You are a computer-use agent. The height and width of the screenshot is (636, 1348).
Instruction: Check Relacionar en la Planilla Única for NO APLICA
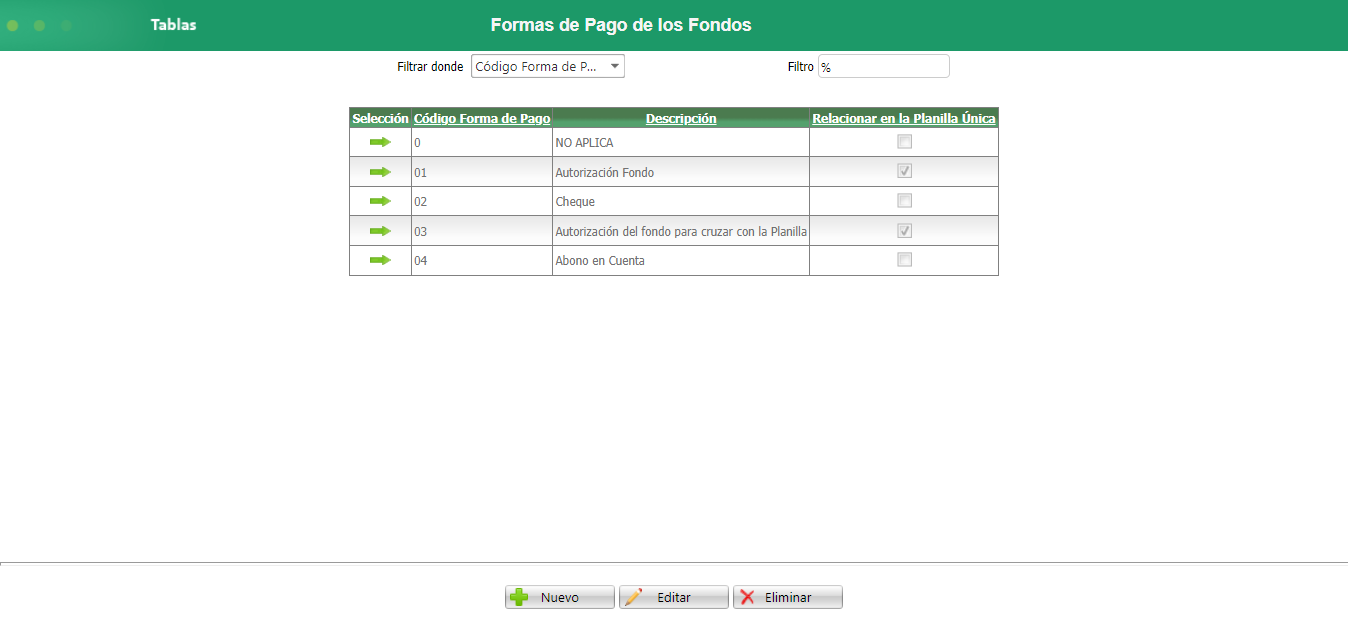(x=904, y=141)
